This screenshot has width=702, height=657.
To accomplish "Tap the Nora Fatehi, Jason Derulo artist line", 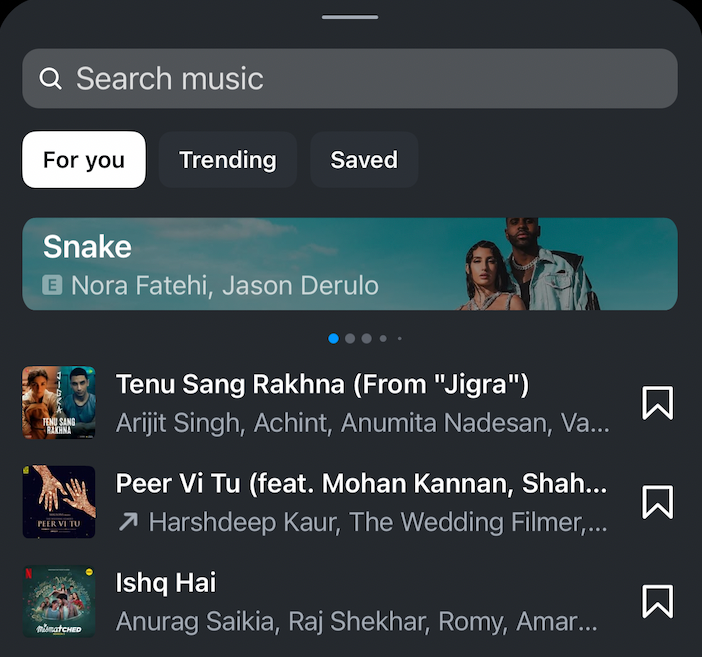I will coord(224,286).
